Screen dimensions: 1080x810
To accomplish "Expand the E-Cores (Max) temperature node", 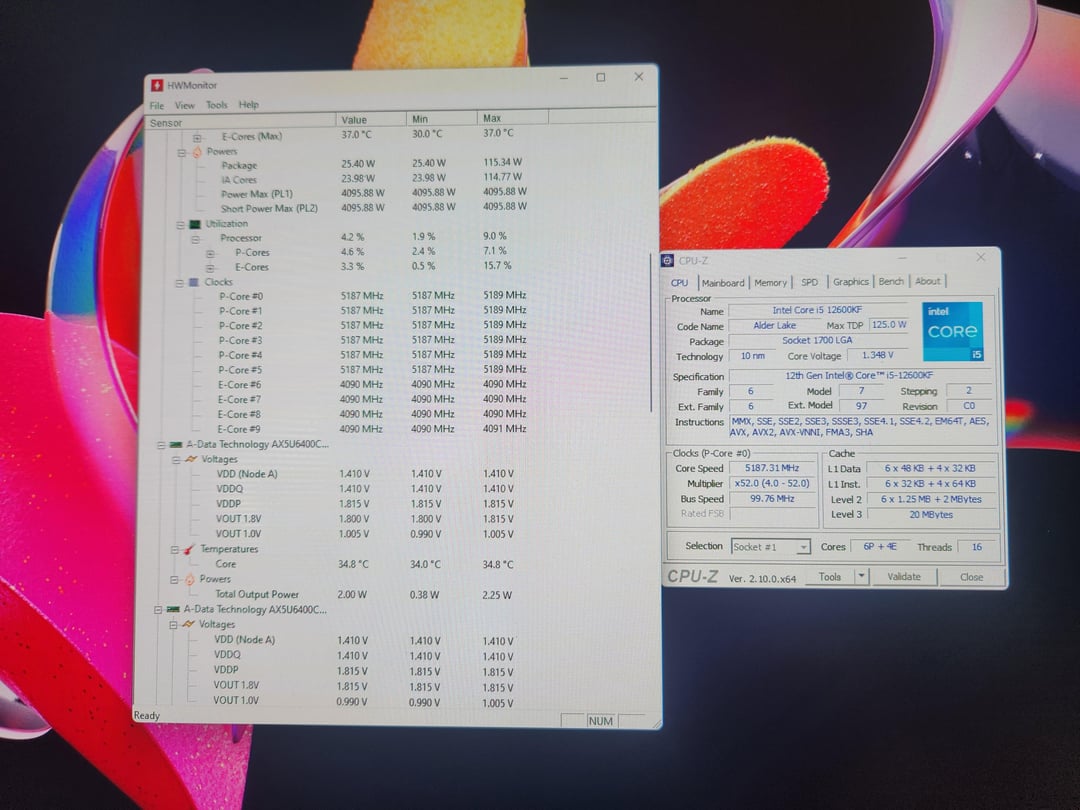I will [197, 138].
